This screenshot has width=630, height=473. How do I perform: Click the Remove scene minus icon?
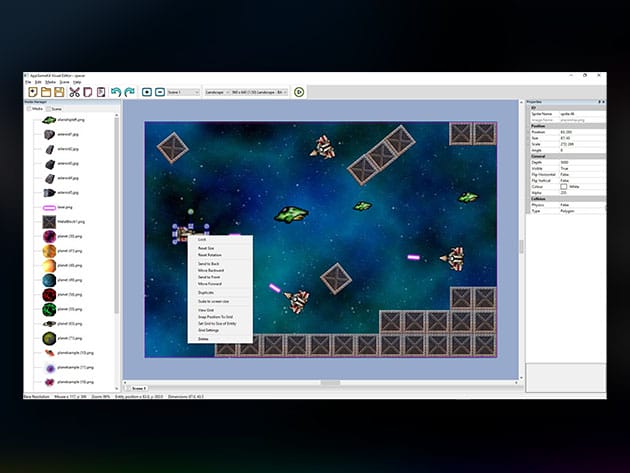pos(161,92)
